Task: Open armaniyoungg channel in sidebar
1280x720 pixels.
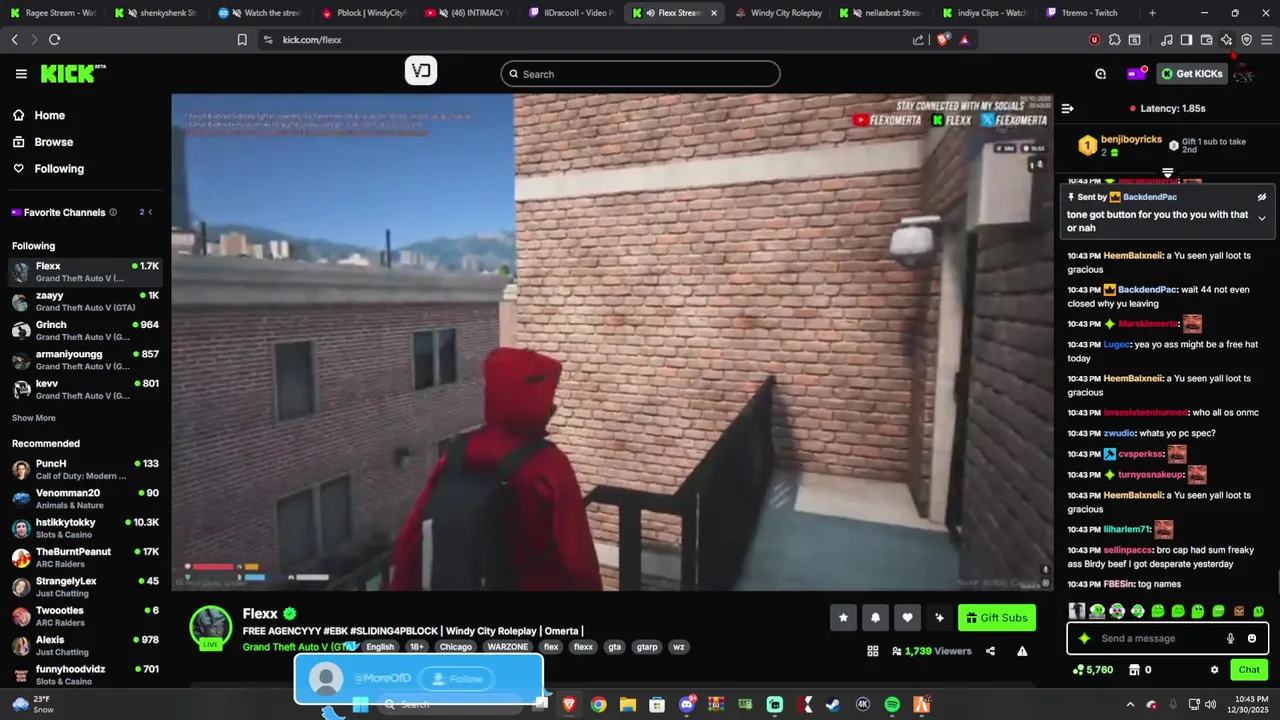Action: (x=85, y=360)
